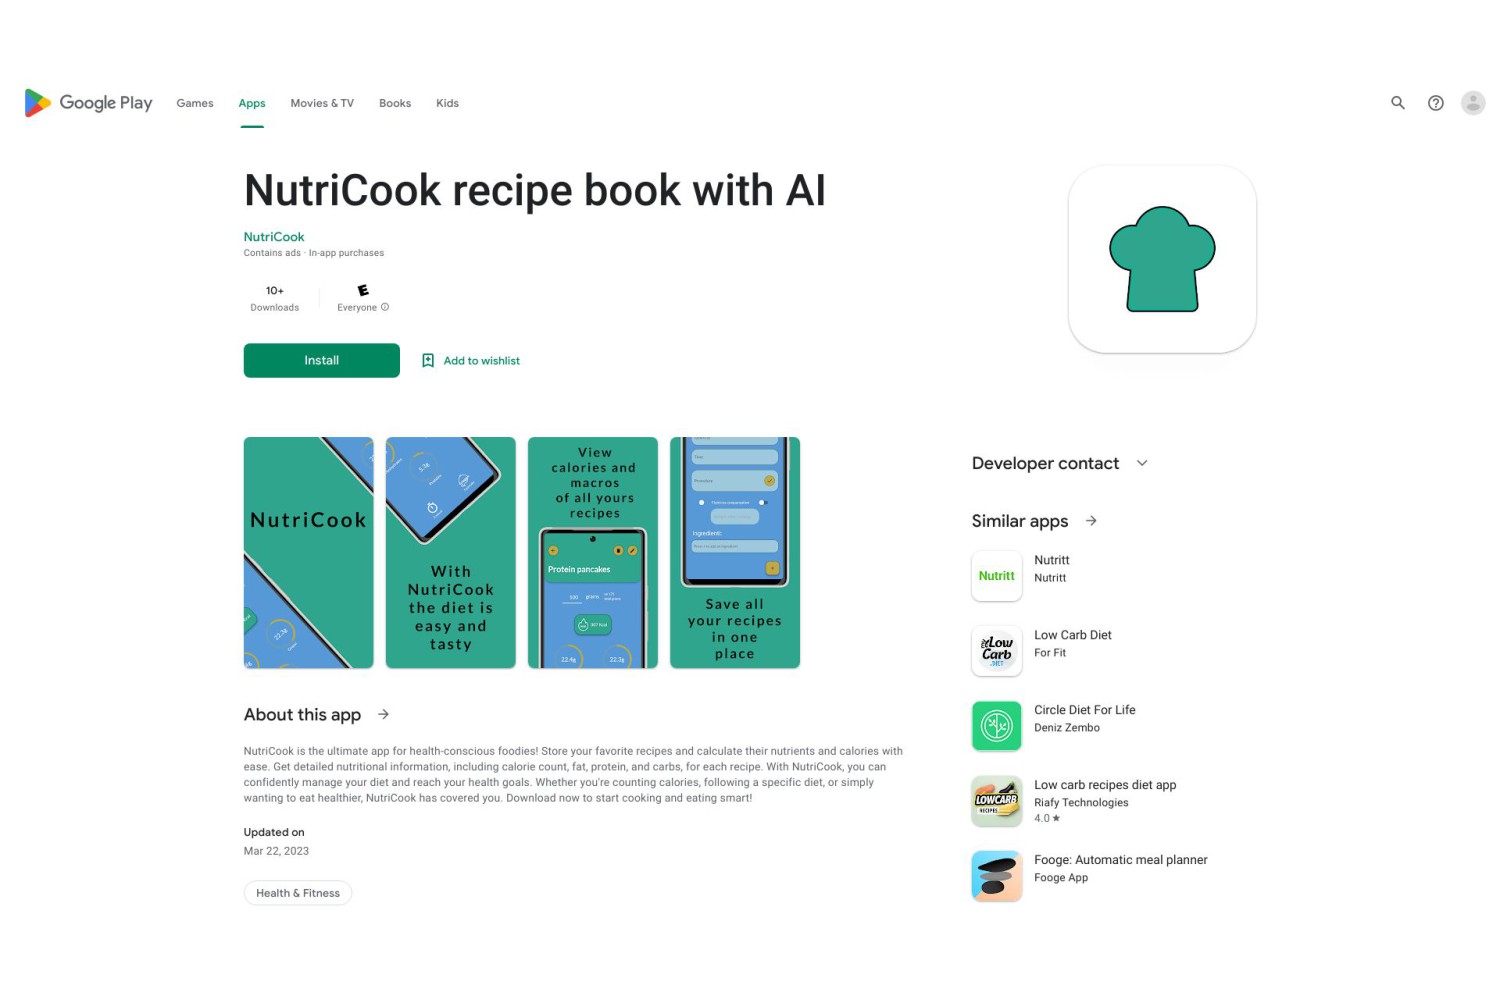The height and width of the screenshot is (1000, 1500).
Task: Add NutriCook to wishlist
Action: [471, 361]
